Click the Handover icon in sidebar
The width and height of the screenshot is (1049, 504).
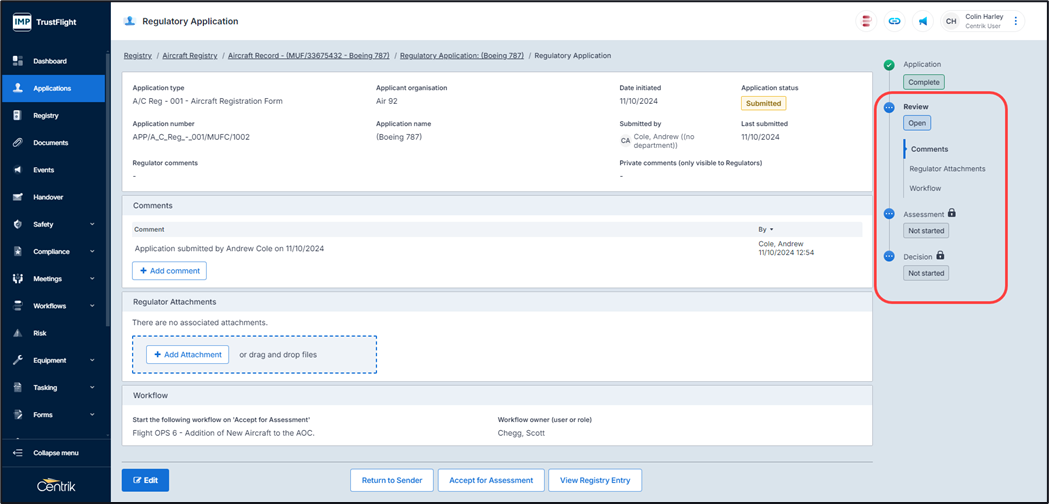pos(17,197)
